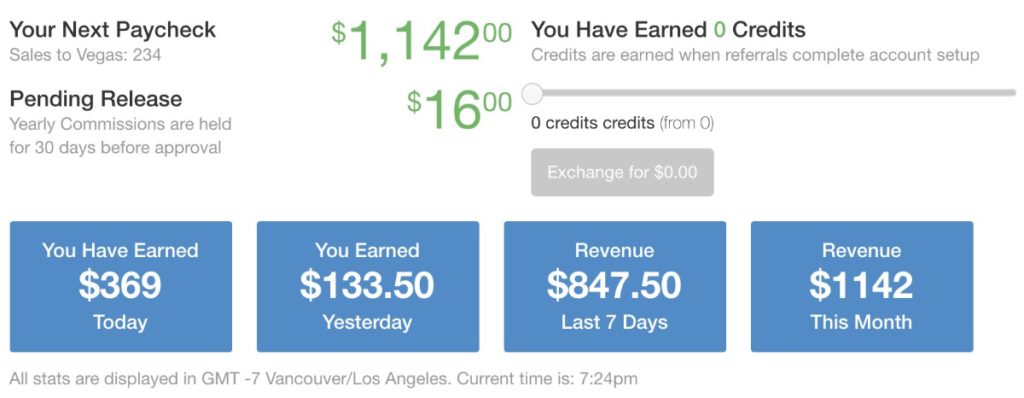Click the referrals complete account setup description
The height and width of the screenshot is (398, 1024).
(755, 55)
